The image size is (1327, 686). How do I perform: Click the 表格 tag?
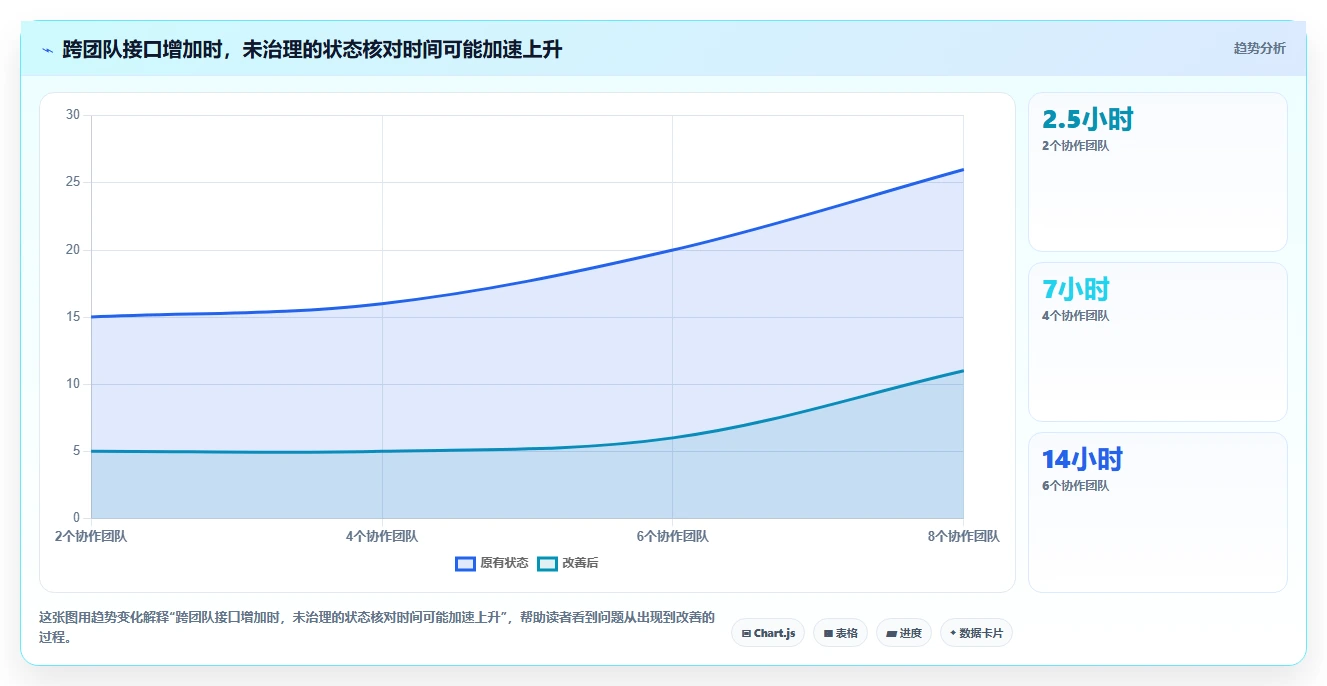point(840,633)
